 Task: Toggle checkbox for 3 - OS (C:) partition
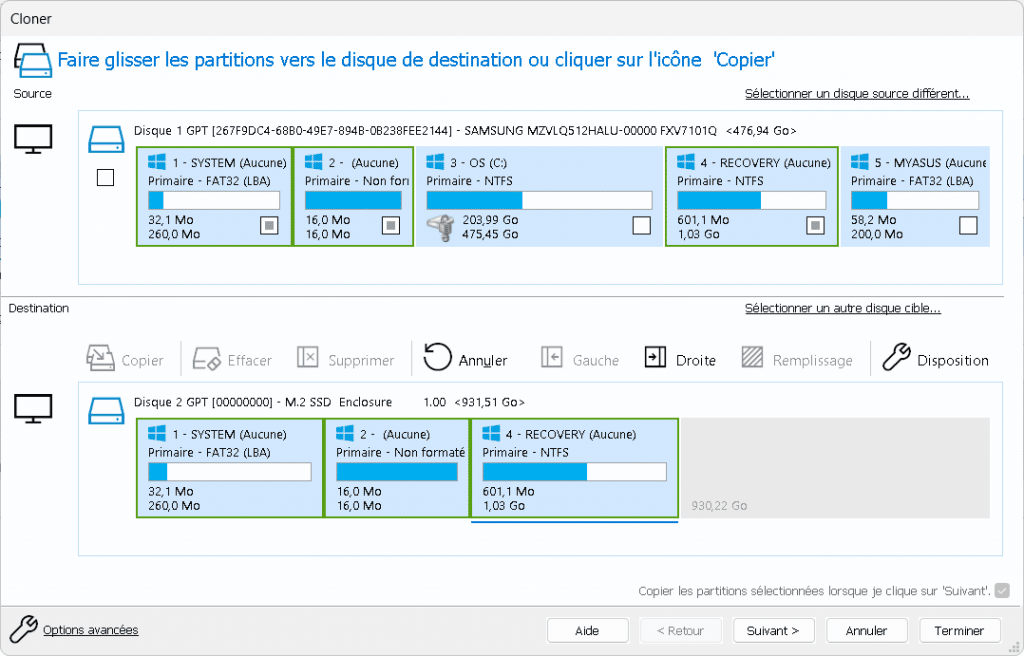(641, 226)
